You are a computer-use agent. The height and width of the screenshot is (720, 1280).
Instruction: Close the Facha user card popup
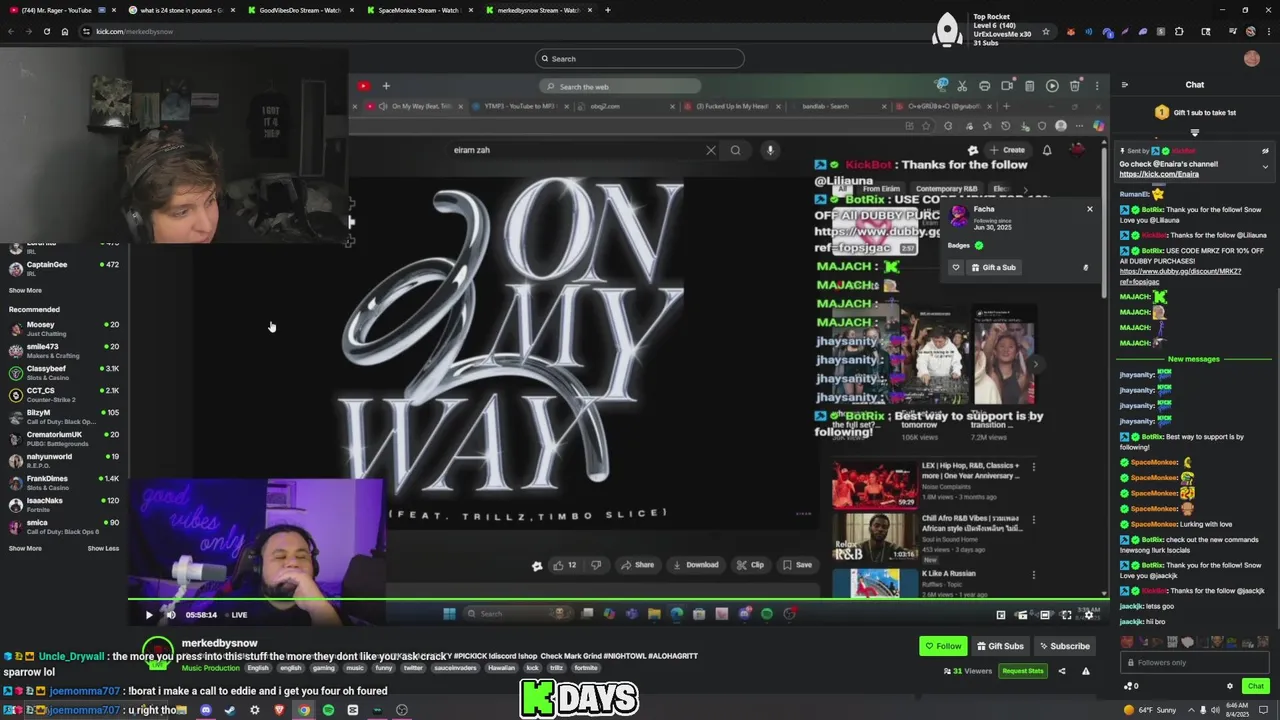click(1090, 209)
